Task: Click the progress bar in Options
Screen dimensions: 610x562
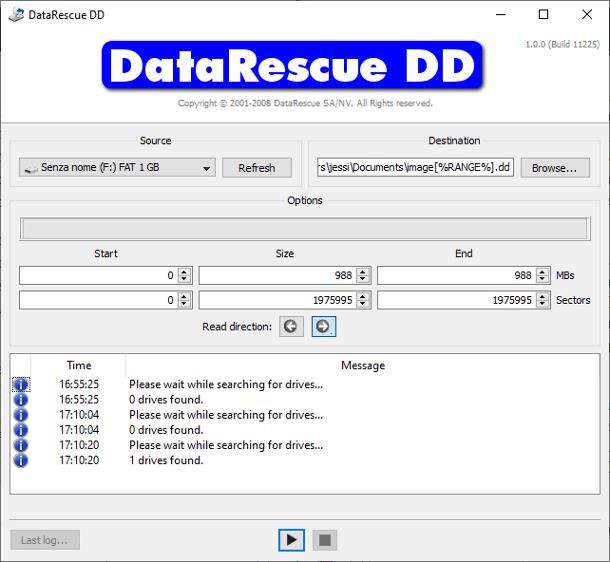Action: [305, 229]
